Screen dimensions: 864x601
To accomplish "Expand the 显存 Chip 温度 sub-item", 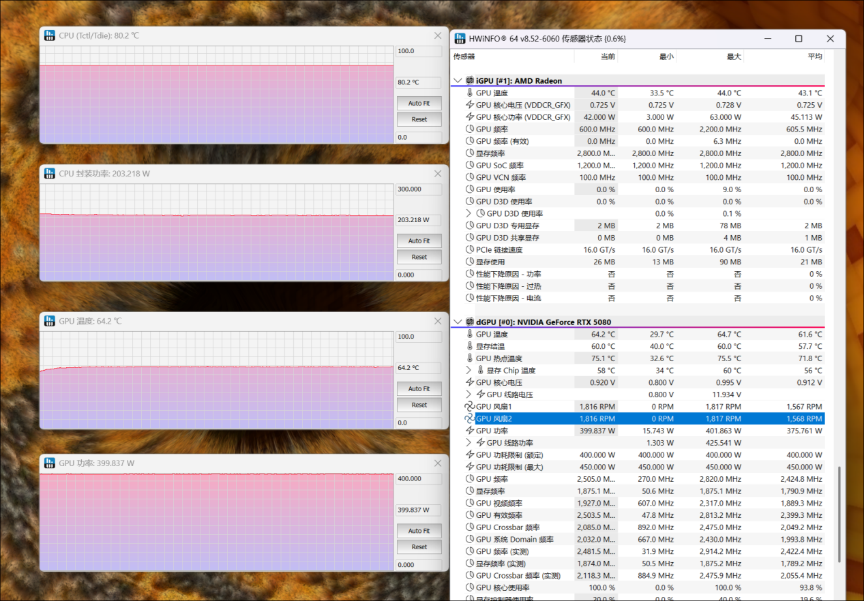I will point(469,370).
